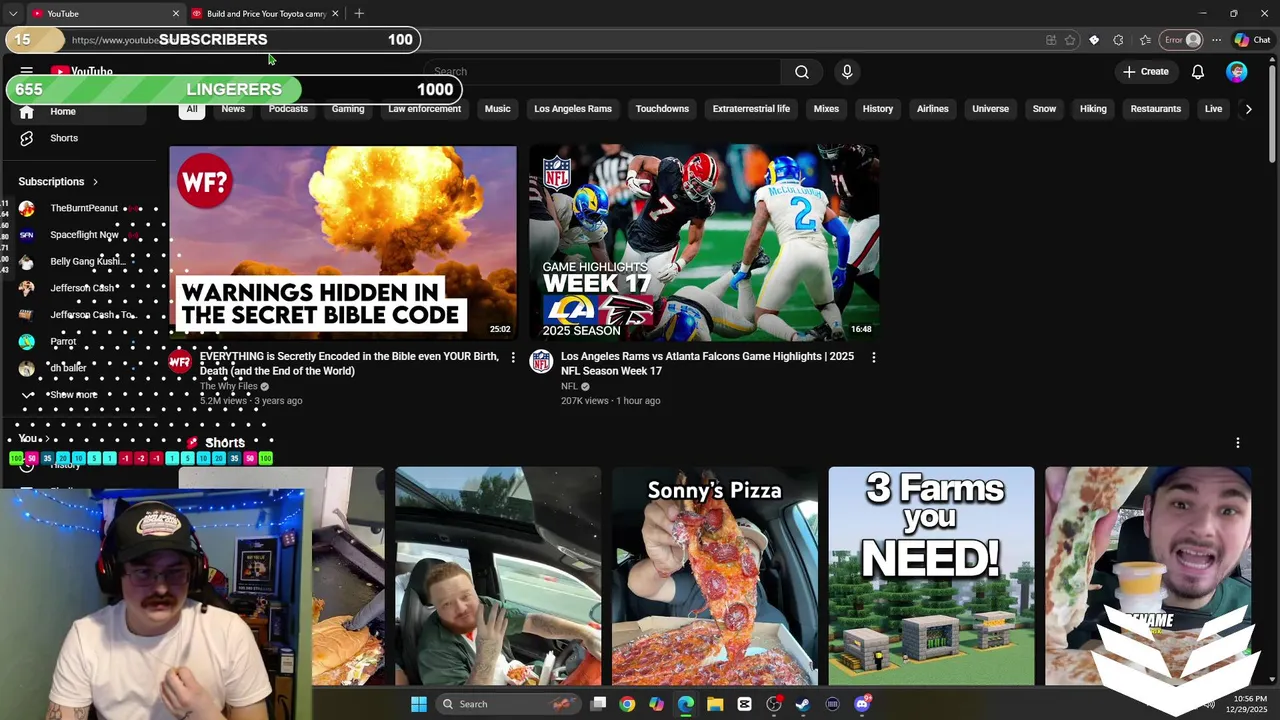Select the Los Angeles Rams chip
Screen dimensions: 1280x720
pyautogui.click(x=573, y=109)
